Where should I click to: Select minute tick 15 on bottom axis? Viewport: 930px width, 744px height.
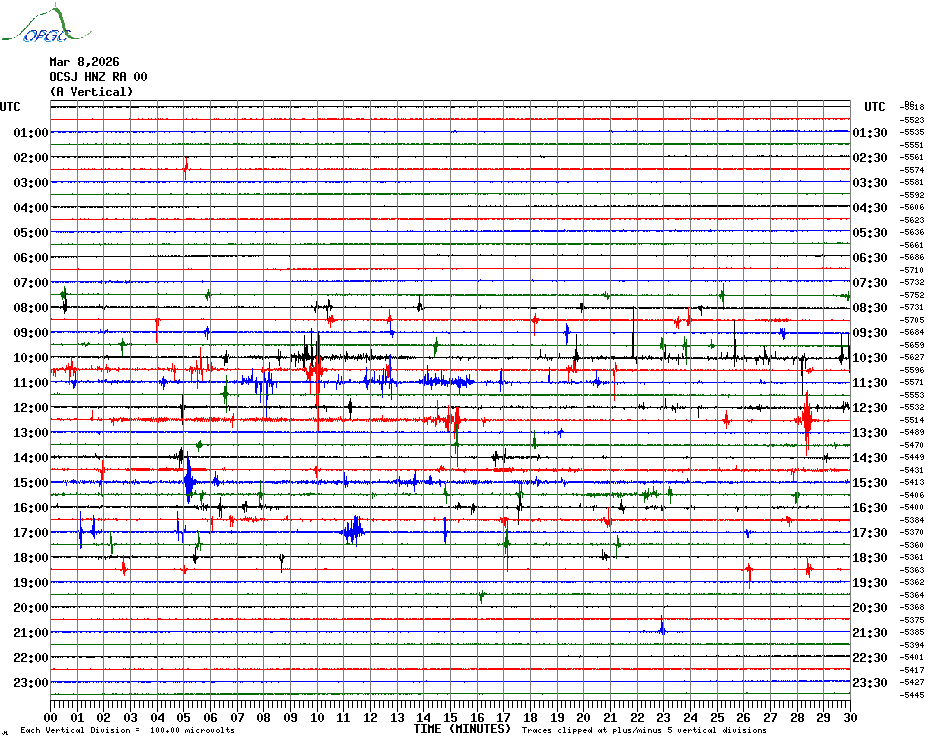tap(451, 717)
